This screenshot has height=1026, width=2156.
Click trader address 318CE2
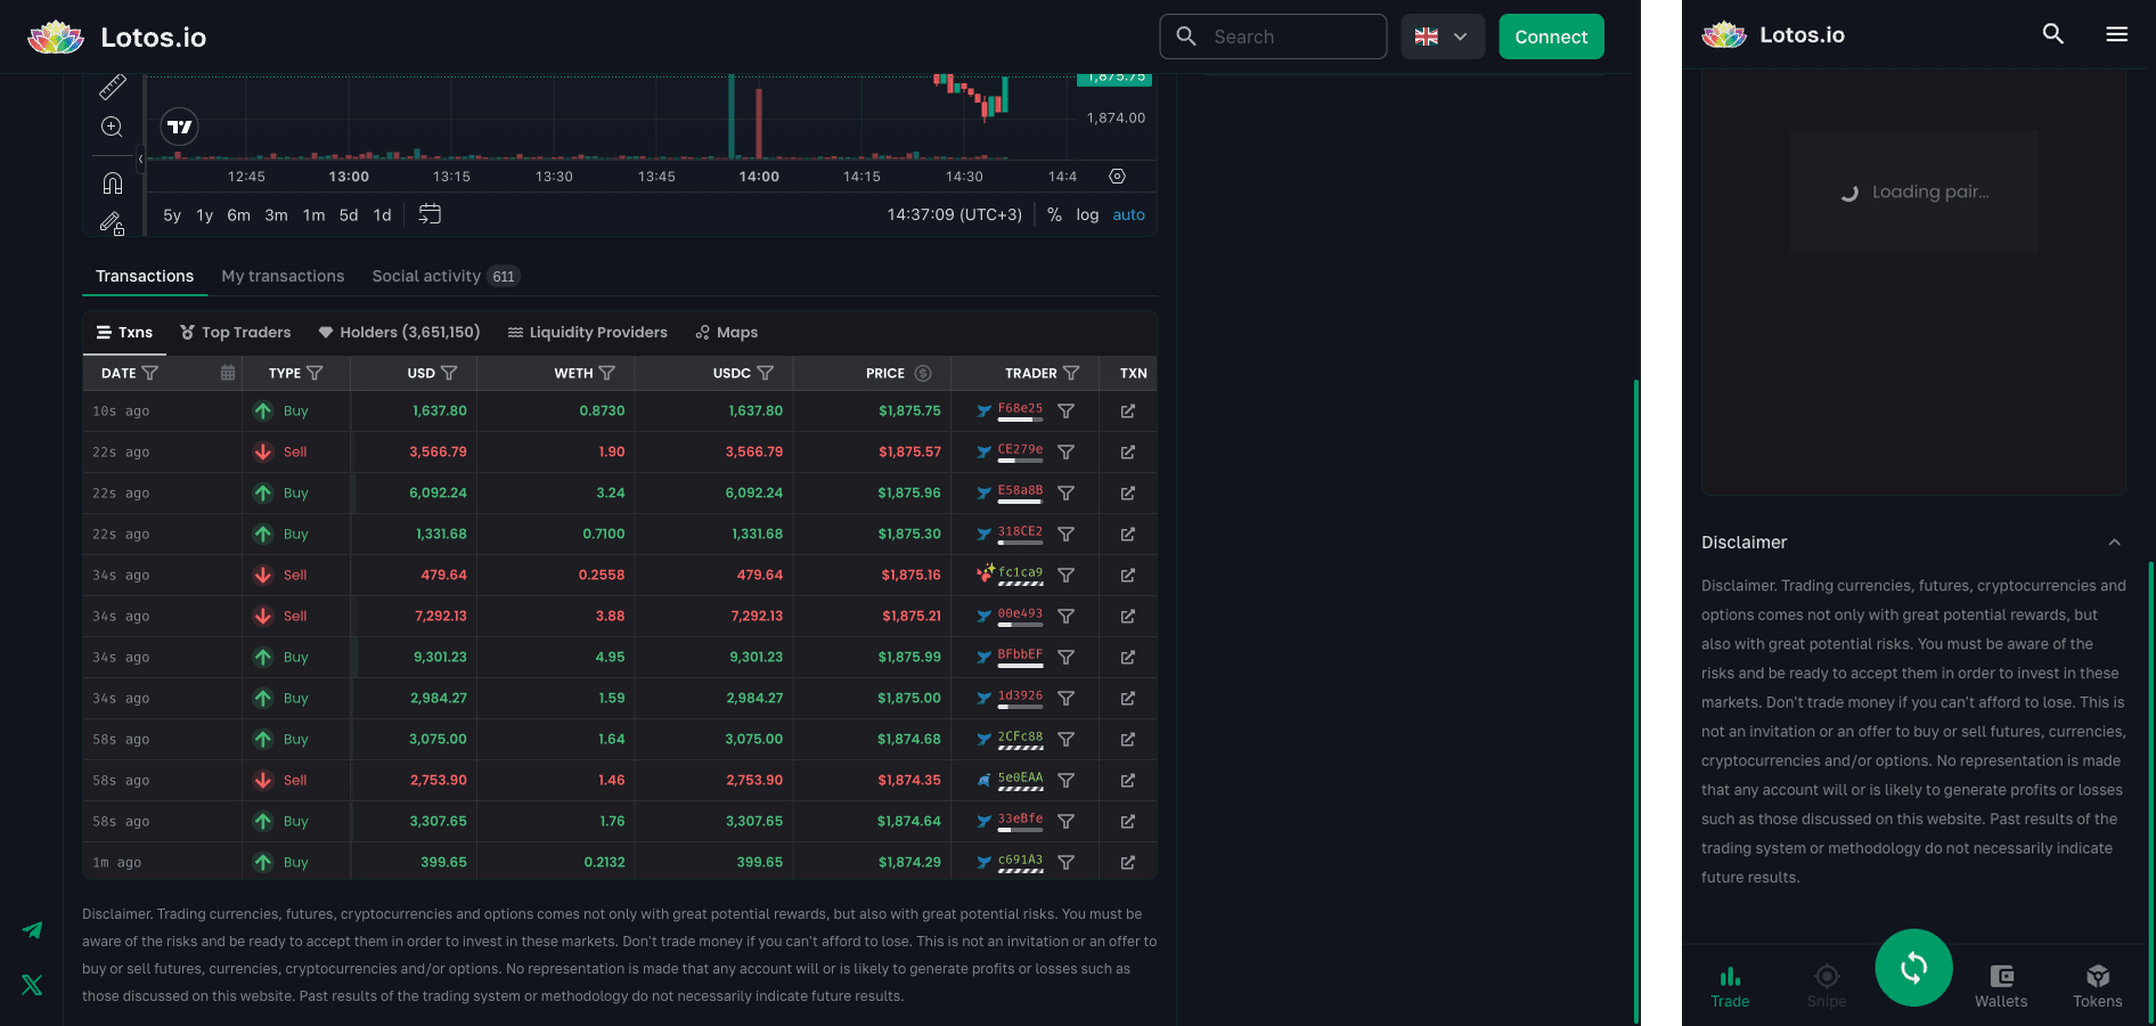1020,532
